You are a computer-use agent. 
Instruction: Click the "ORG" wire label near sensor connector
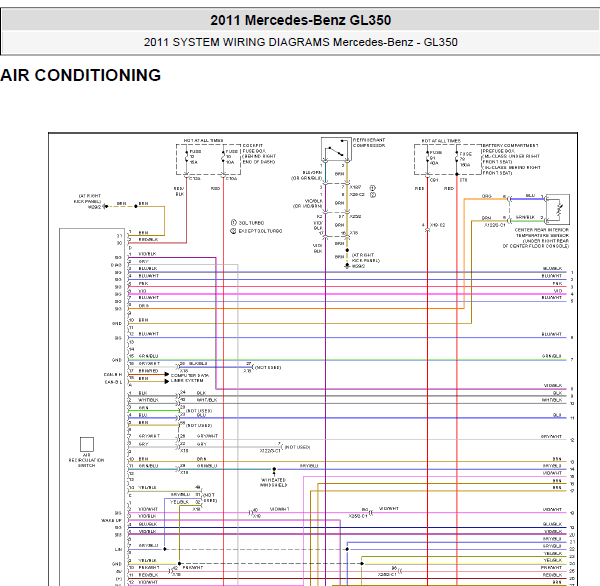[x=486, y=196]
